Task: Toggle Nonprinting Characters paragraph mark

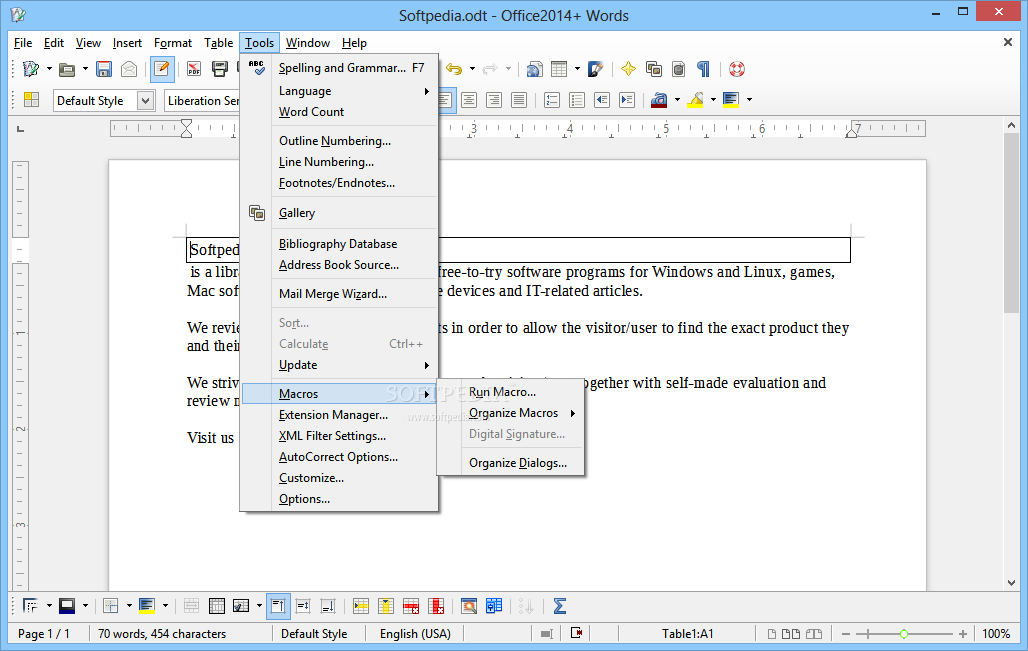Action: click(703, 69)
